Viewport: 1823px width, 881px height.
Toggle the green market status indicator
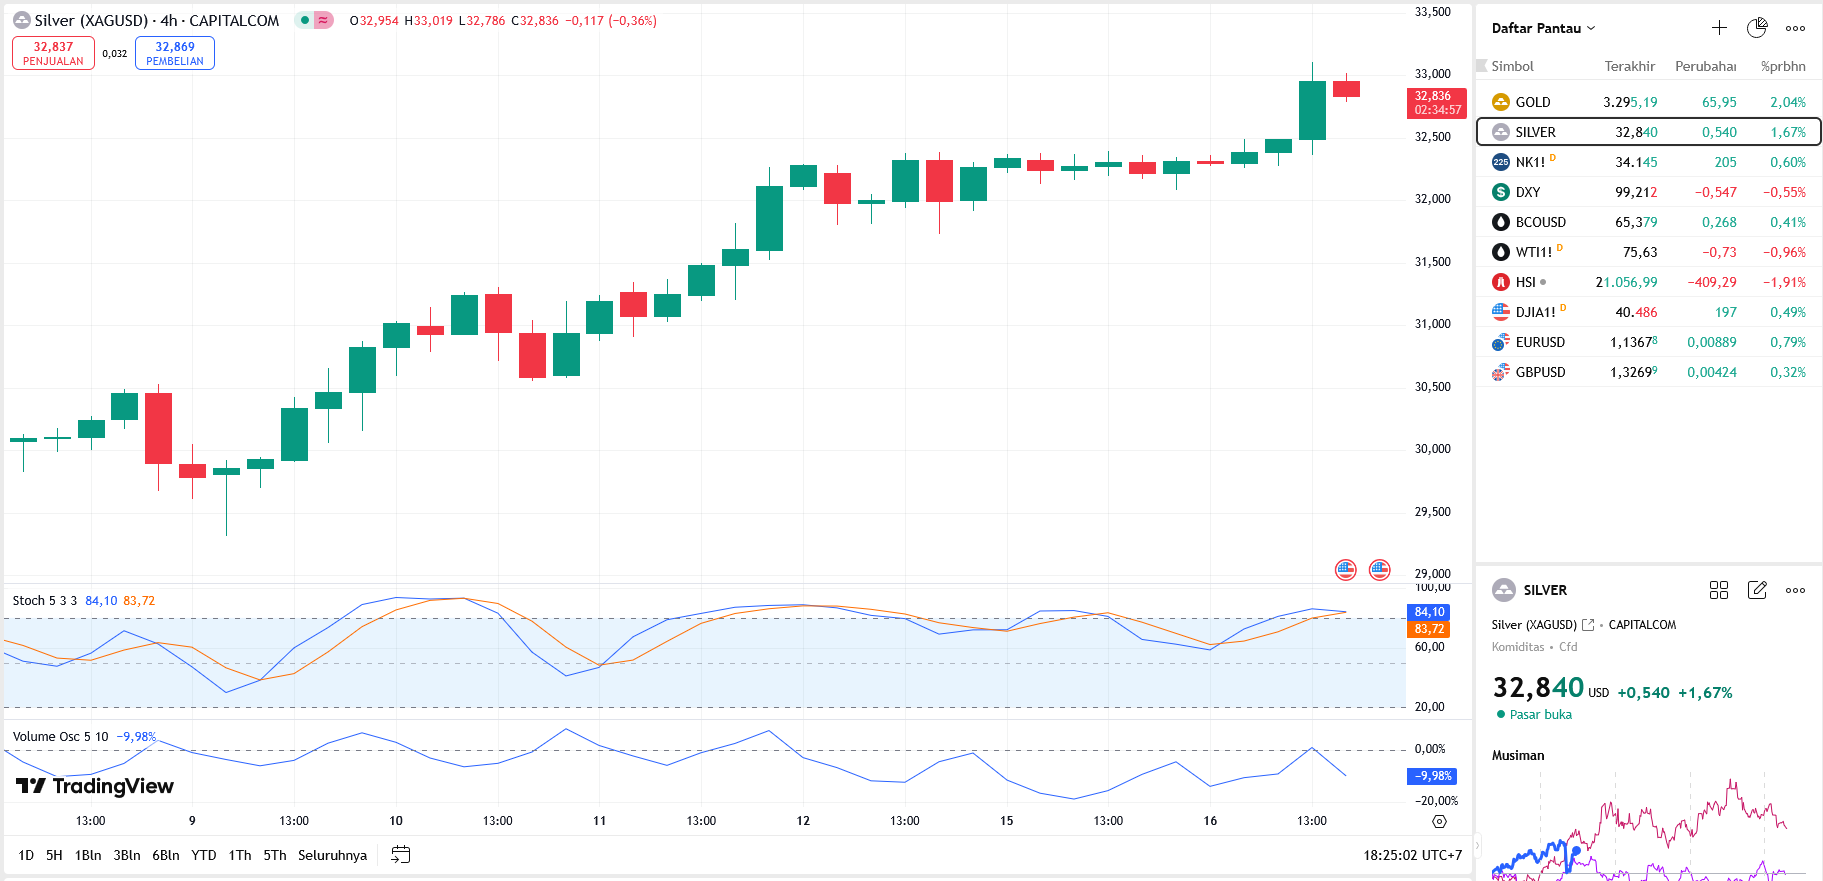pos(305,20)
